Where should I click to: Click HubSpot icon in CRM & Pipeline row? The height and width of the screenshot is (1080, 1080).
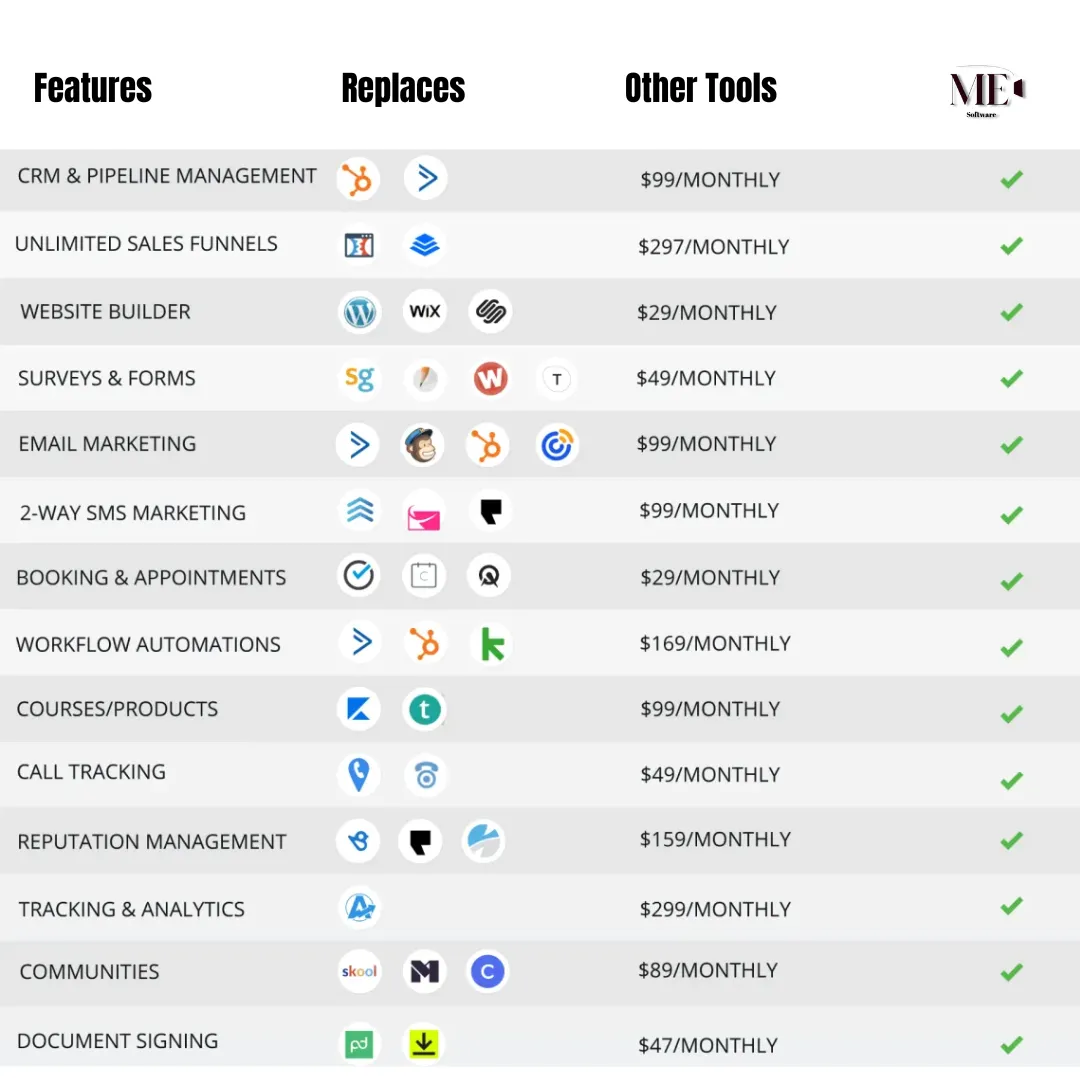coord(358,179)
